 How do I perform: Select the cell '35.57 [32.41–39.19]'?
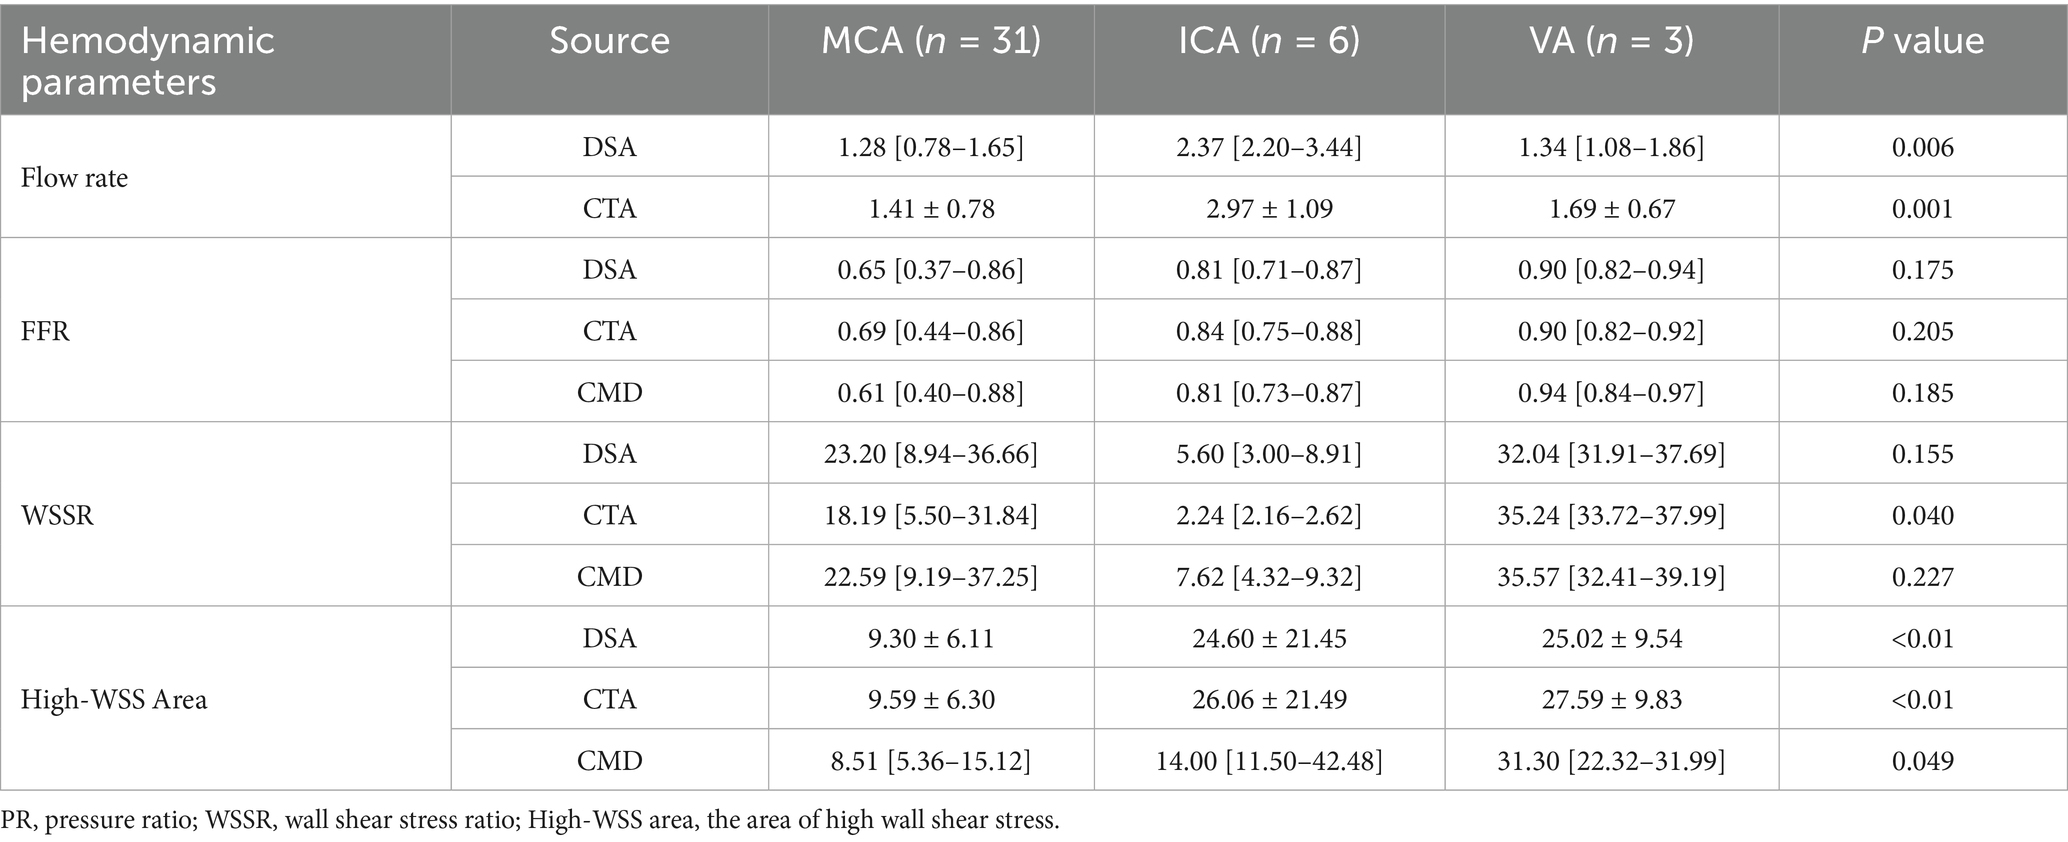coord(1610,577)
